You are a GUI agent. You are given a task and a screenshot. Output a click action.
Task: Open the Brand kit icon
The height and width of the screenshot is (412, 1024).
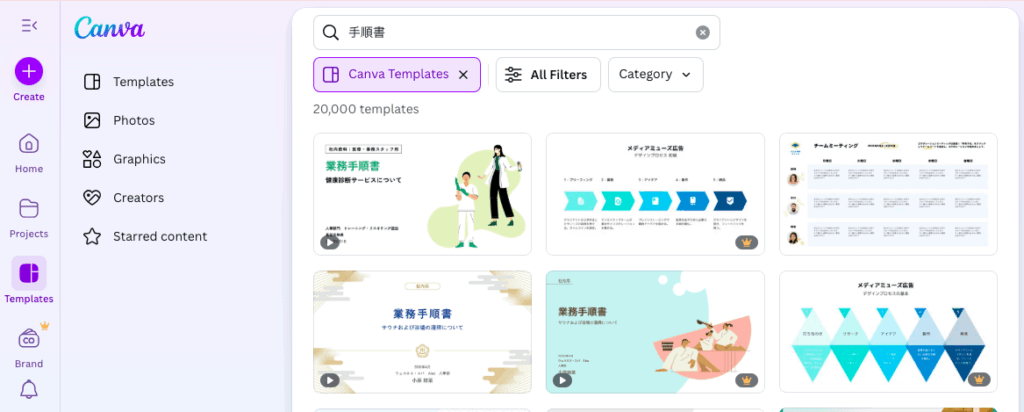29,339
